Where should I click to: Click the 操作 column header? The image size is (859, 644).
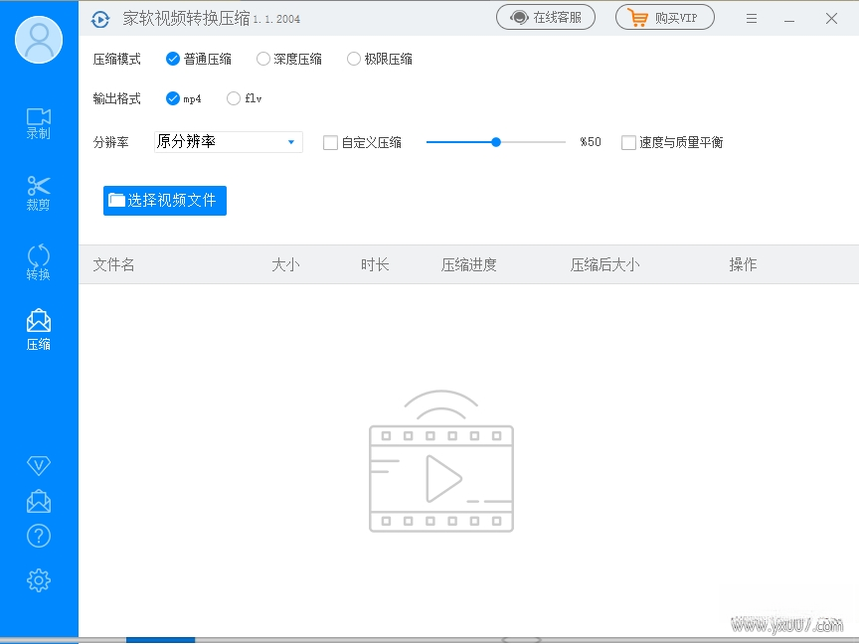743,264
